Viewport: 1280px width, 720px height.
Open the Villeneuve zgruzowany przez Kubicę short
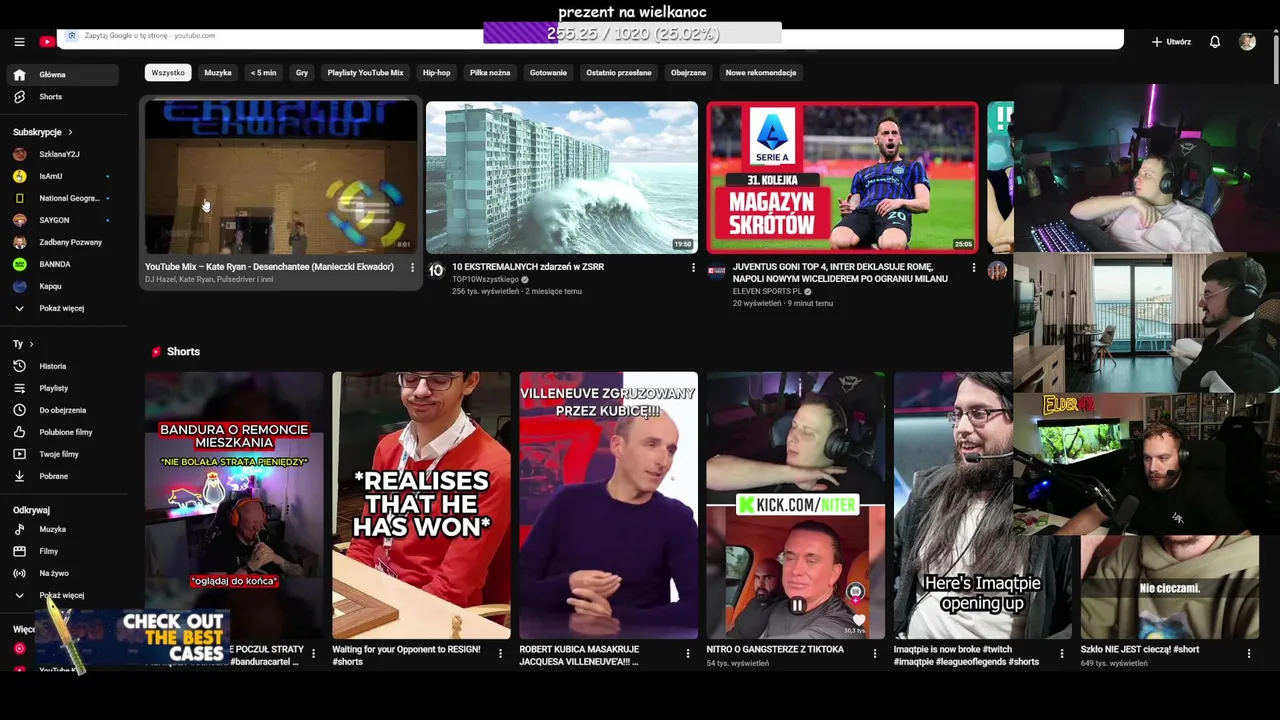tap(608, 505)
